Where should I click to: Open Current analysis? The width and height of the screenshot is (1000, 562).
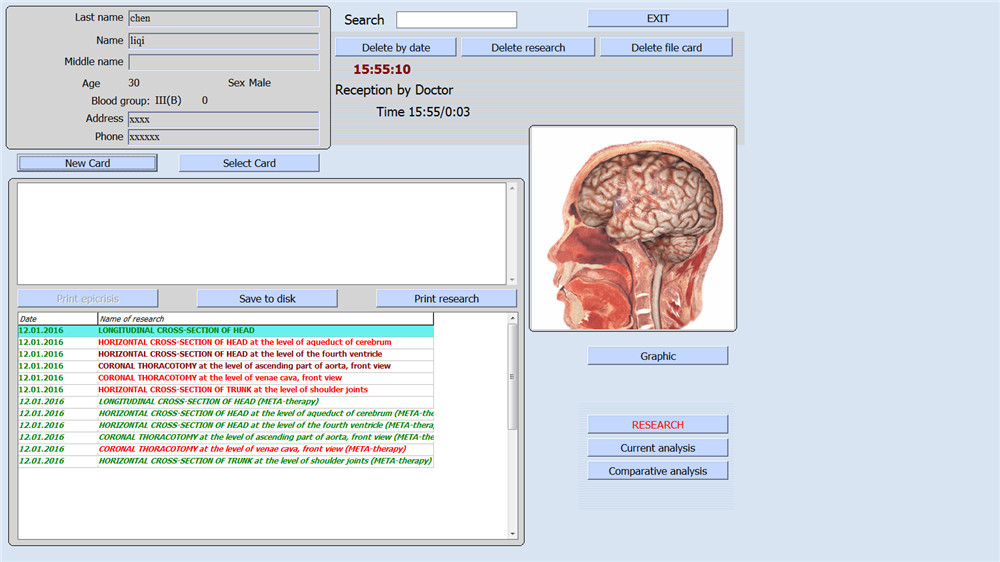[x=658, y=448]
